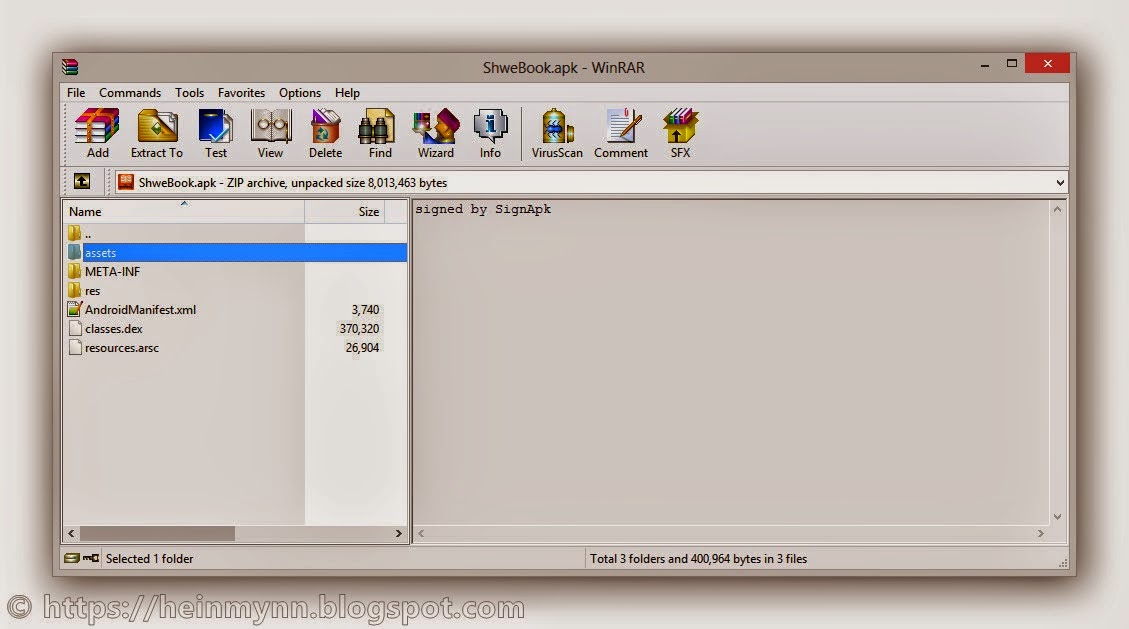Open the Options menu
This screenshot has height=629, width=1129.
click(300, 93)
